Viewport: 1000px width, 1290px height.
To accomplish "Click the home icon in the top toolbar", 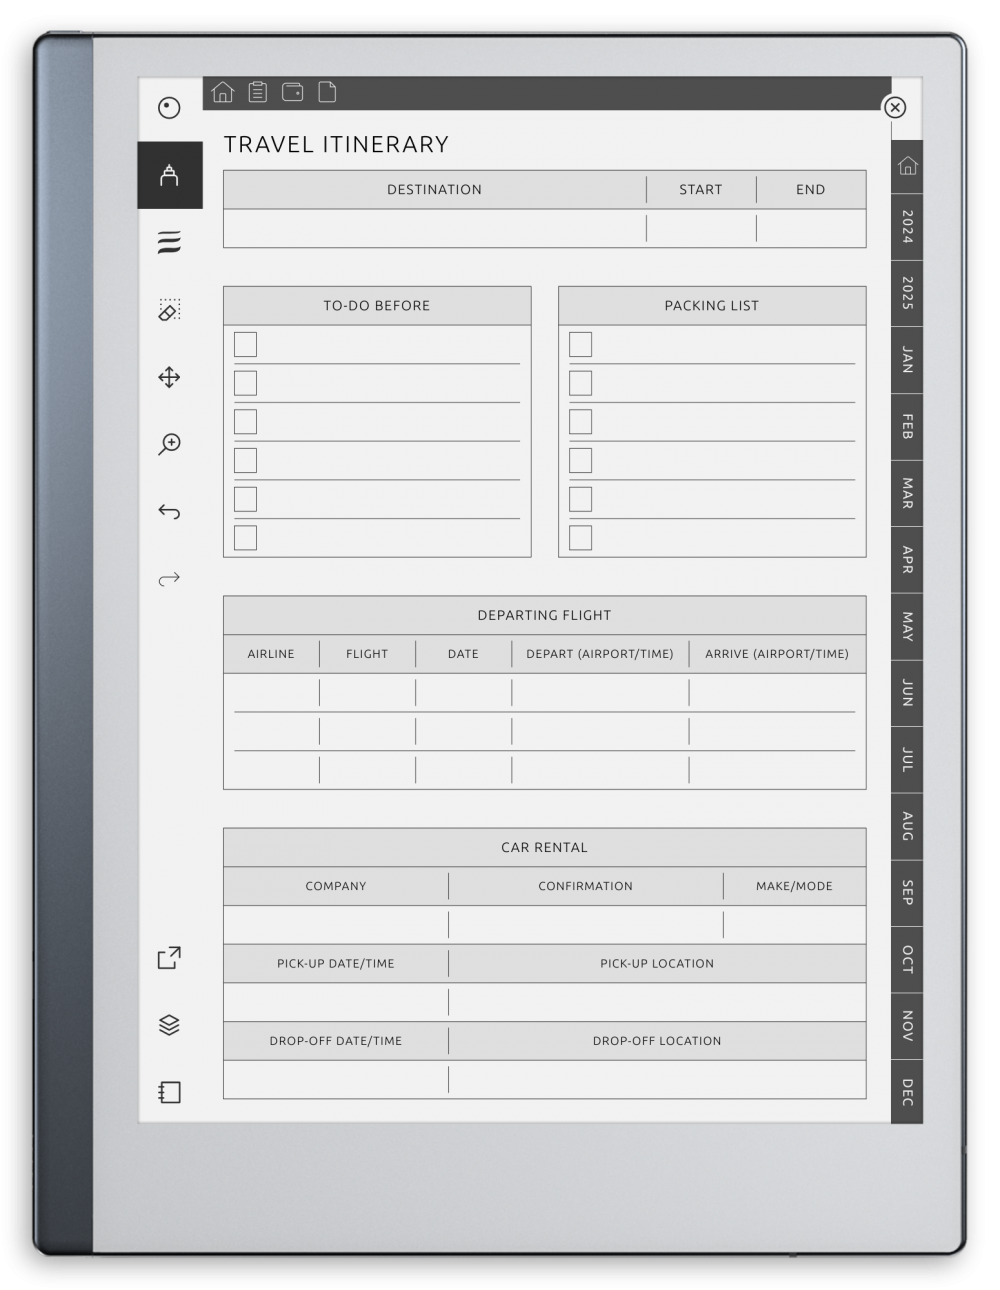I will point(222,92).
